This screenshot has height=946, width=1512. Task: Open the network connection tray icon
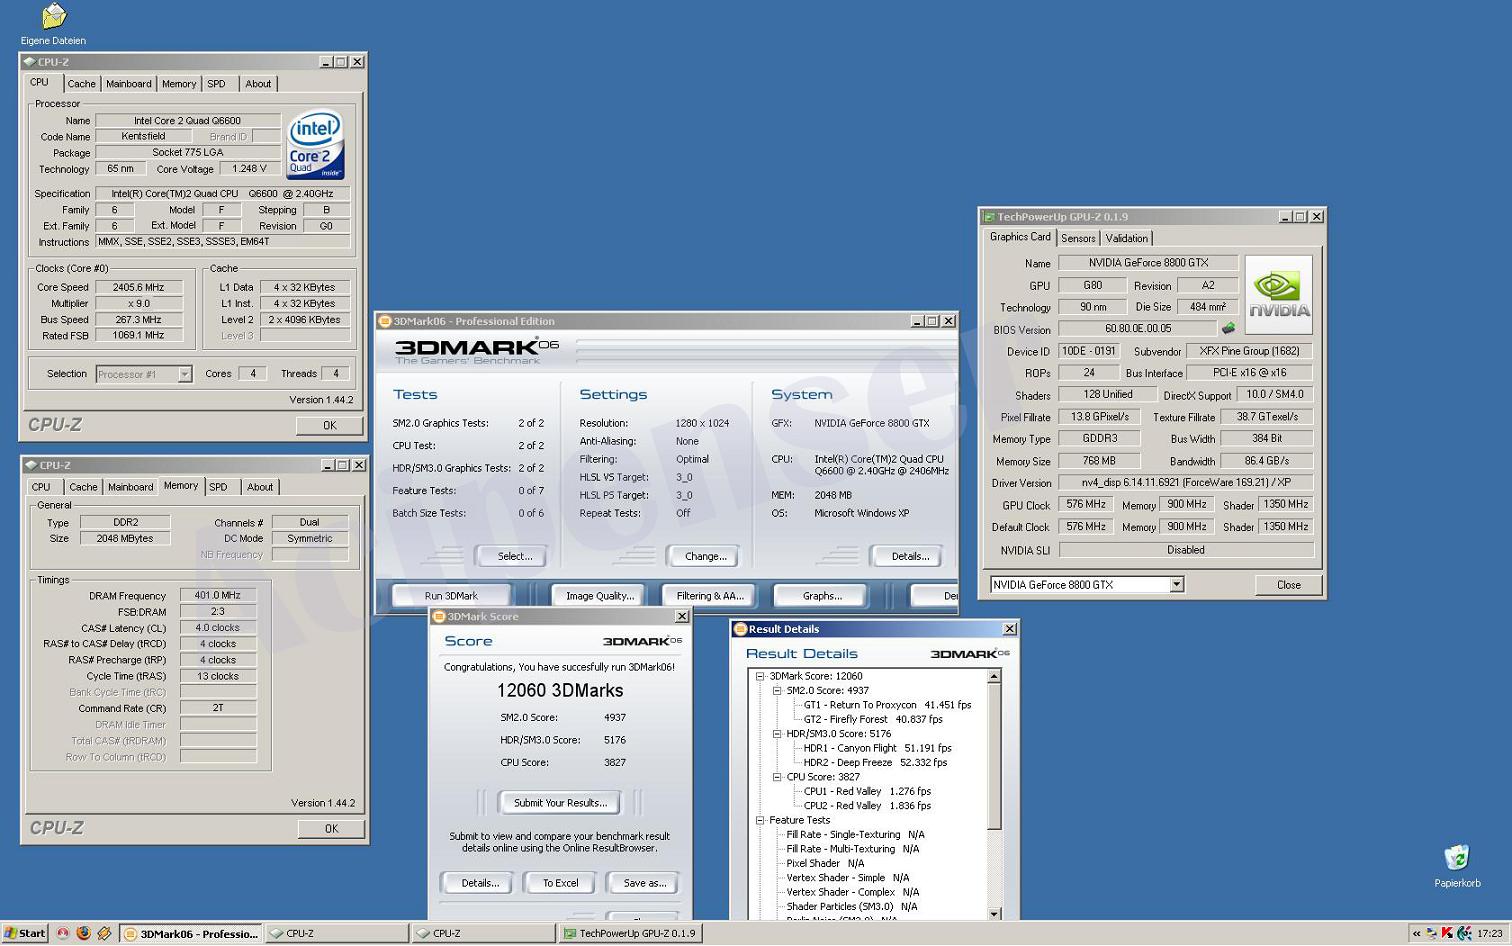pos(1431,934)
